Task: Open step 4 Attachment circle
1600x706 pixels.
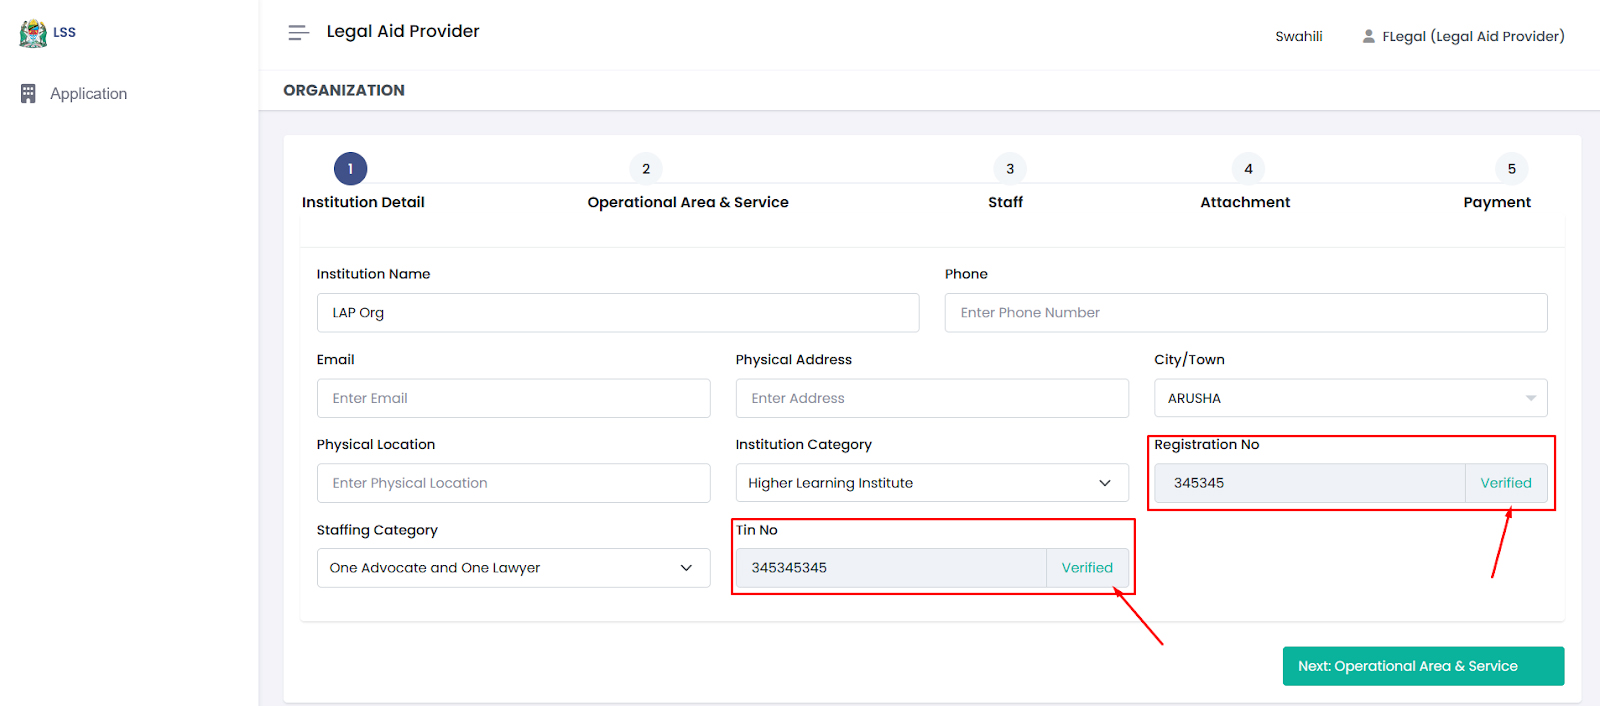Action: [1247, 169]
